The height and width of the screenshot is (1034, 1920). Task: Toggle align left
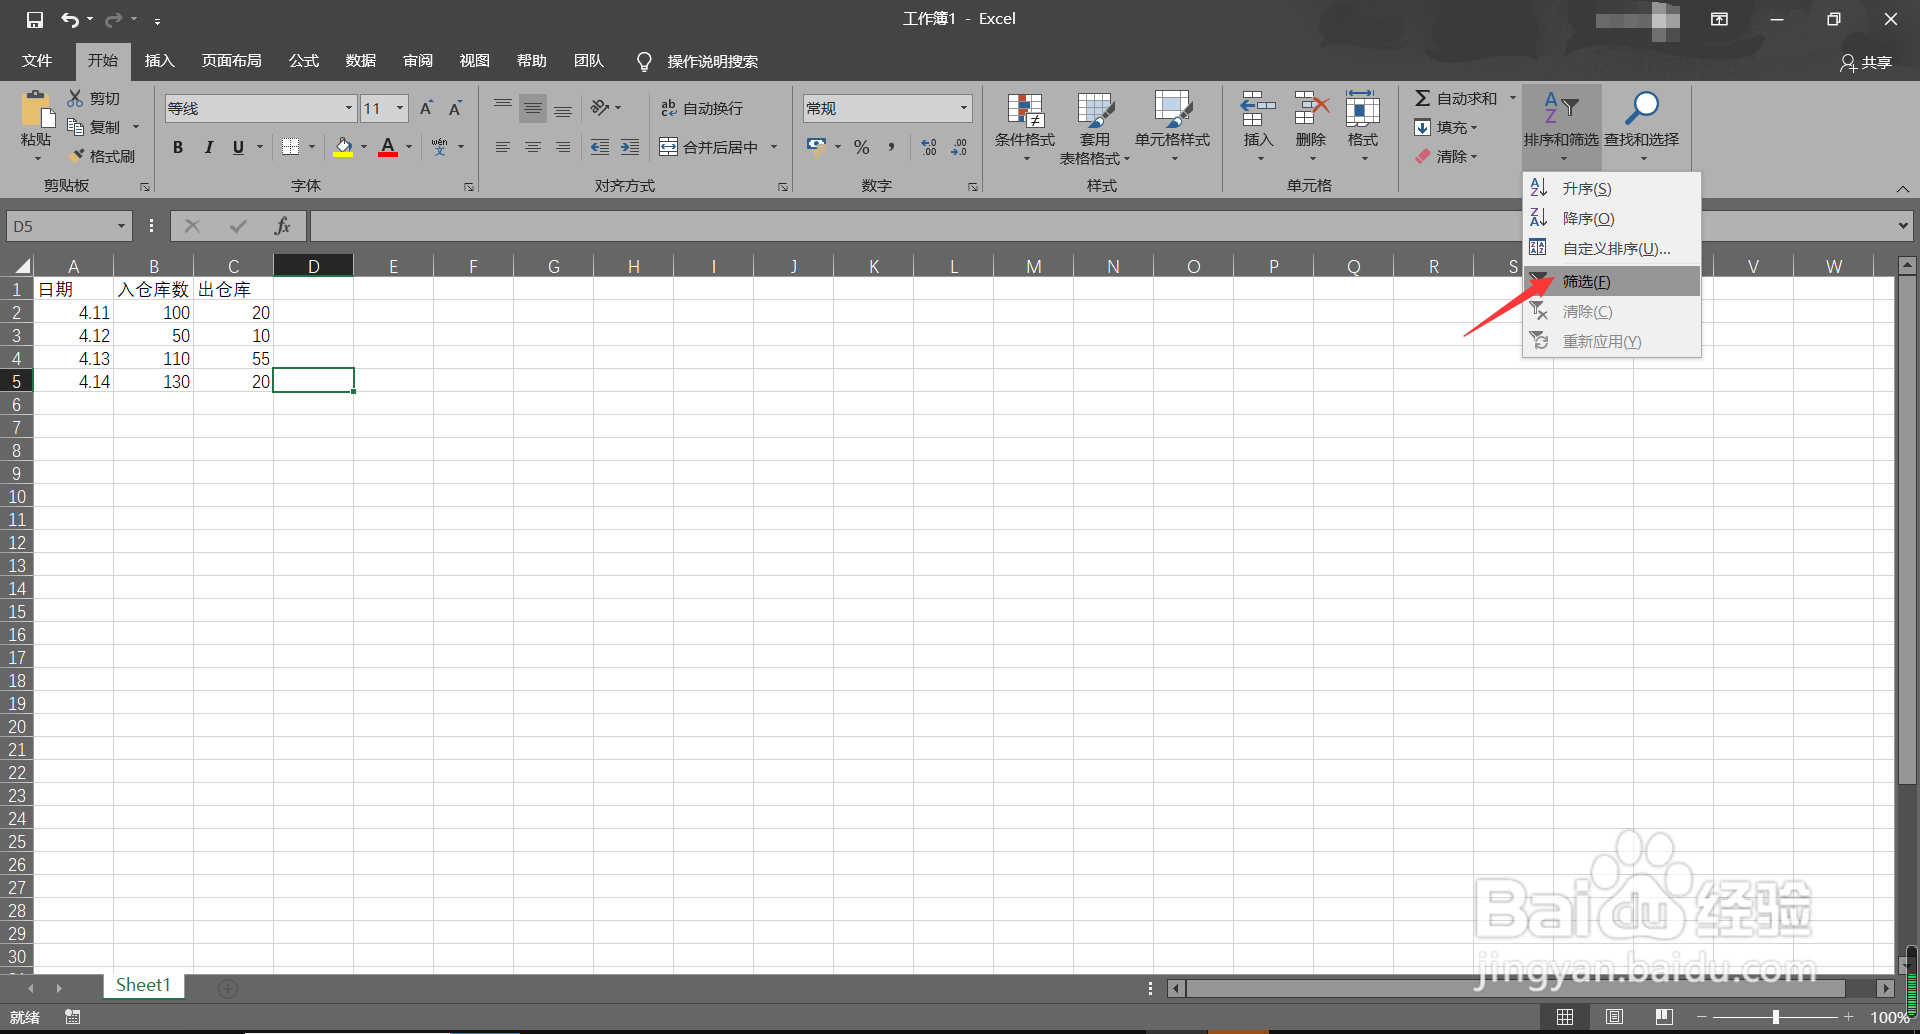point(503,147)
